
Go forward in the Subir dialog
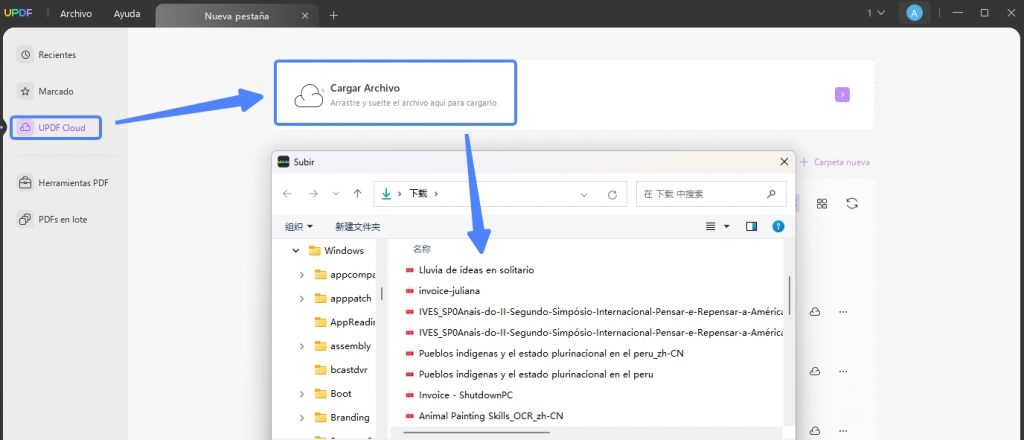pos(313,194)
